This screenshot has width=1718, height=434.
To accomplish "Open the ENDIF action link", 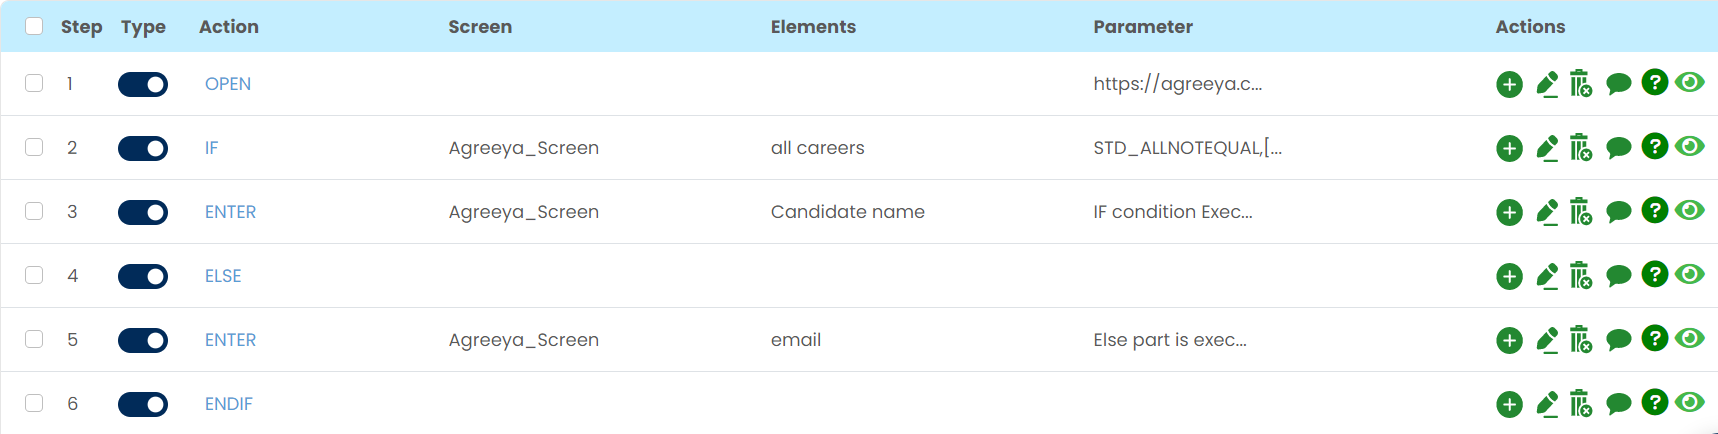I will (x=229, y=404).
